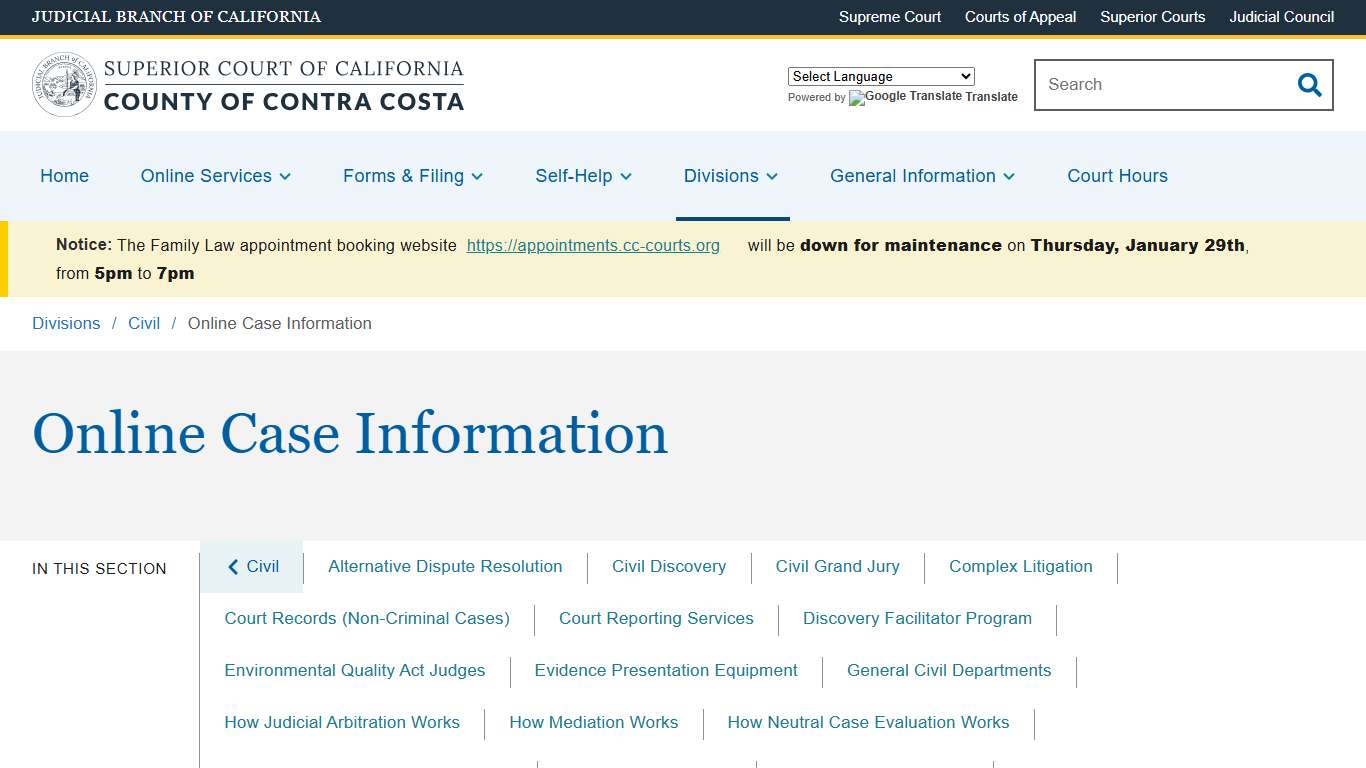Select the Forms & Filing menu
Screen dimensions: 1366x768
click(x=411, y=176)
